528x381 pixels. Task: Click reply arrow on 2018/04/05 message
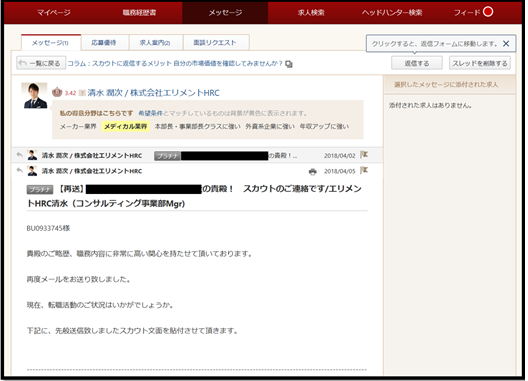(20, 170)
